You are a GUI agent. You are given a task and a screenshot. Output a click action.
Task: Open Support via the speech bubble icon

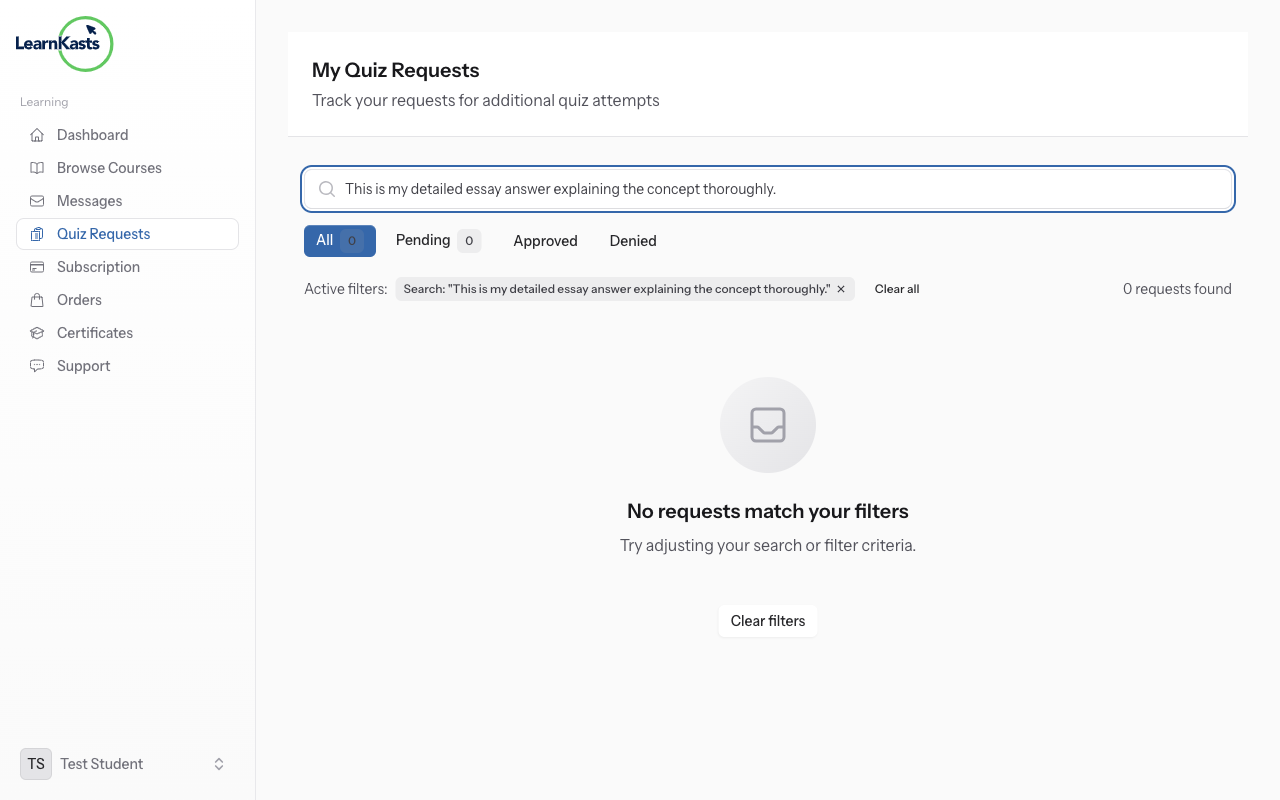click(x=36, y=365)
